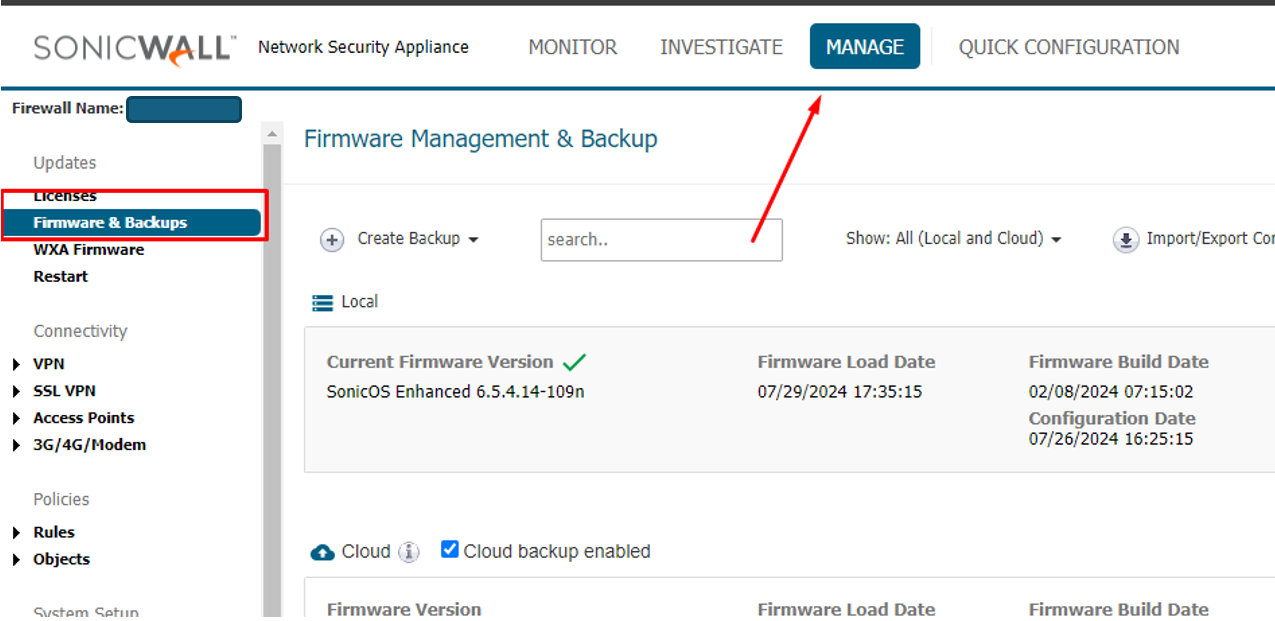Click the Cloud info icon
Image resolution: width=1275 pixels, height=621 pixels.
409,552
